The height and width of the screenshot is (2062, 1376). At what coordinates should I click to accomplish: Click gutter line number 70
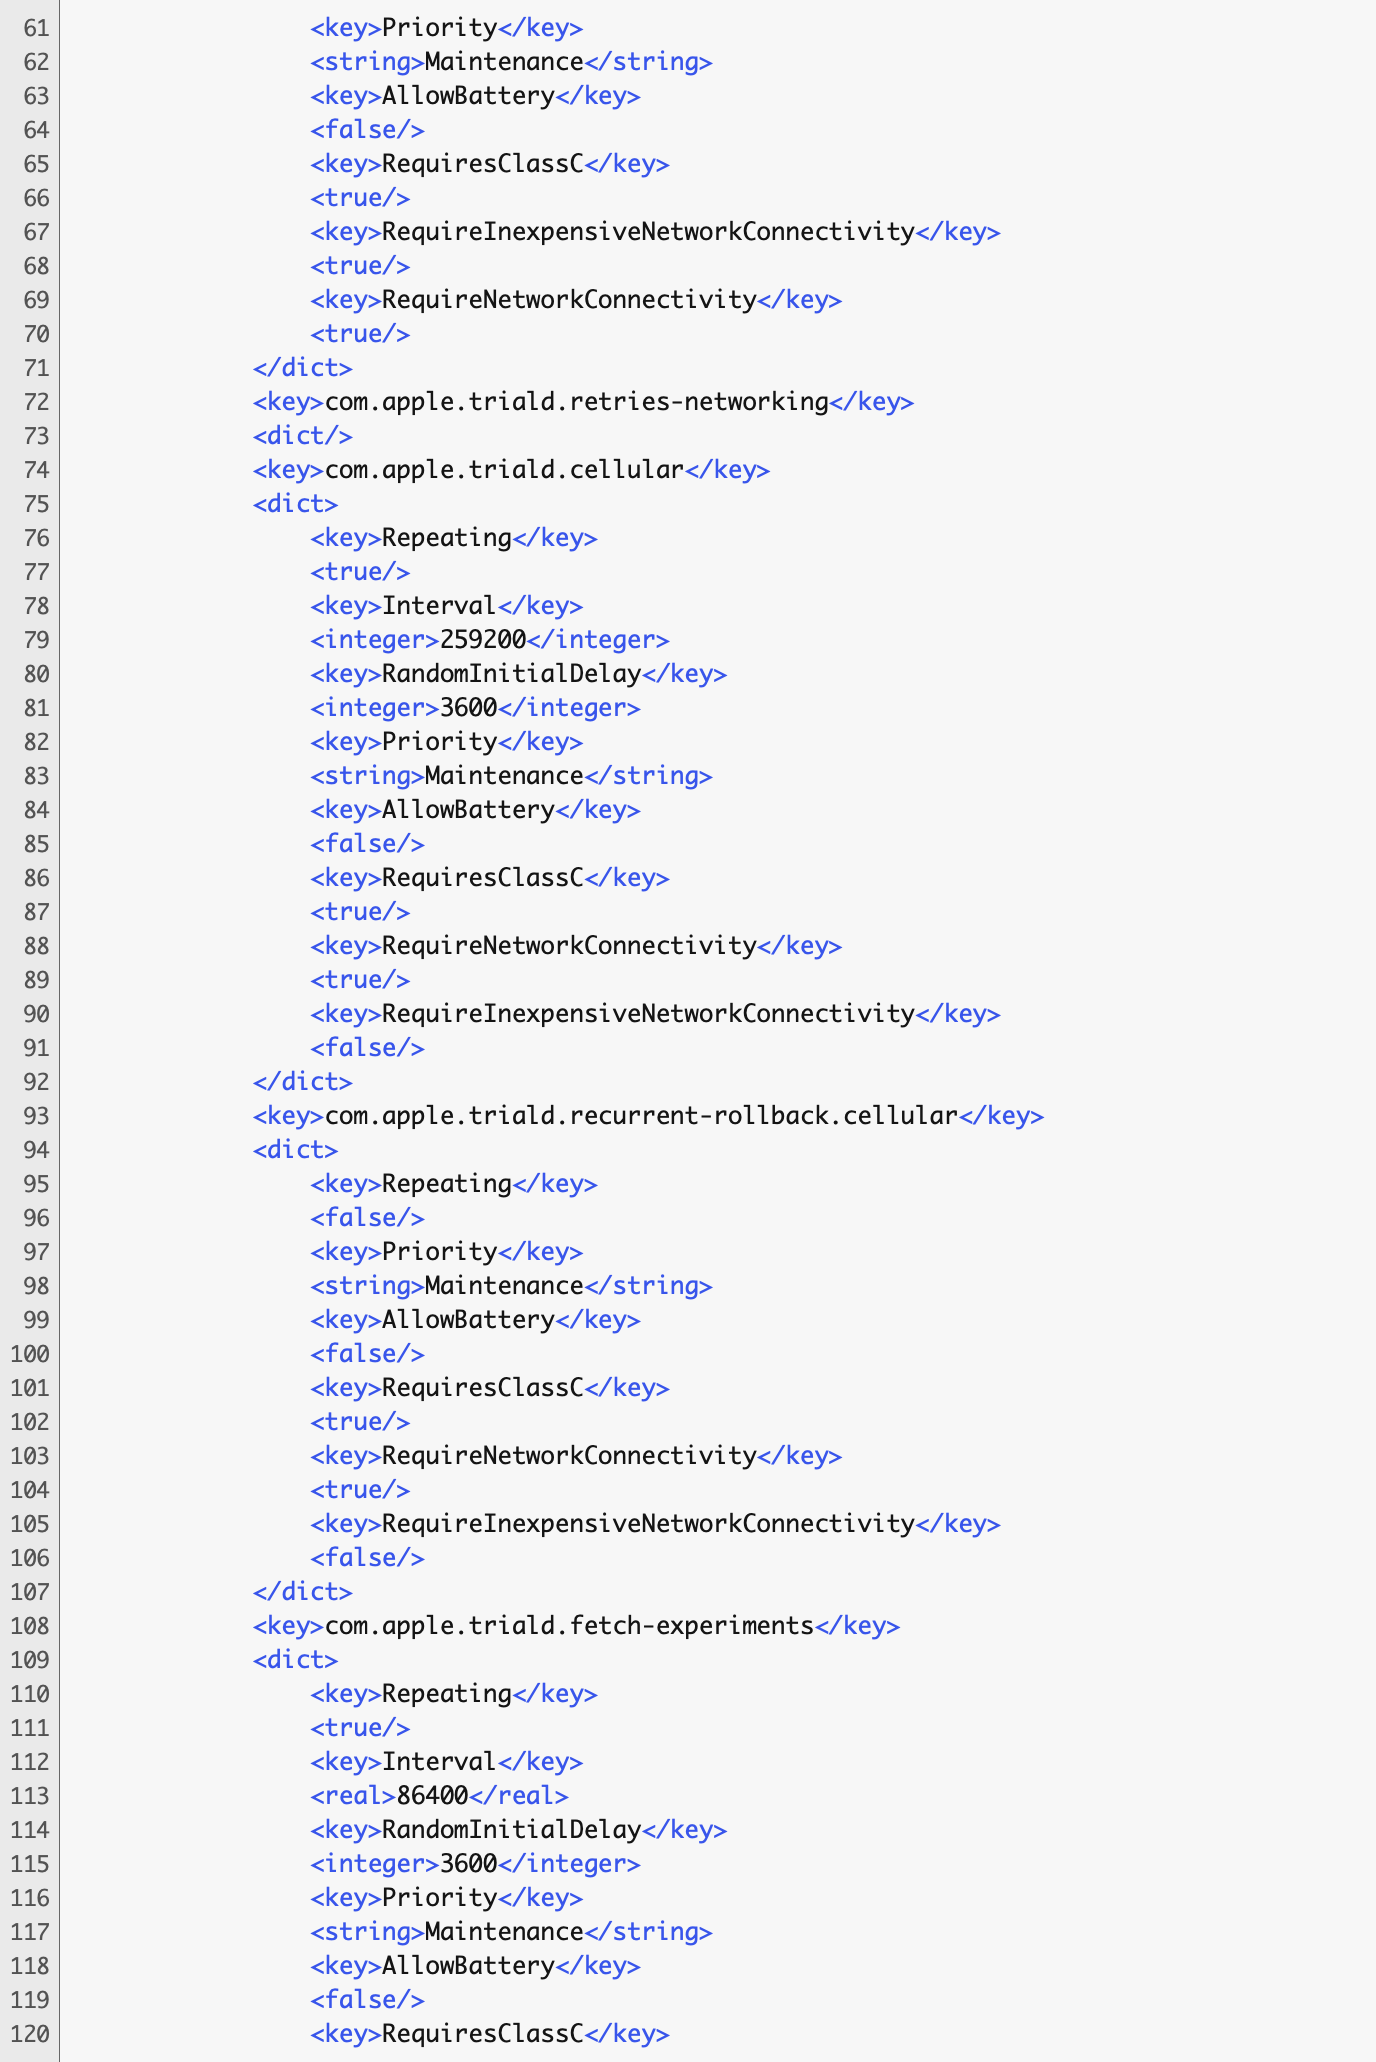(37, 334)
